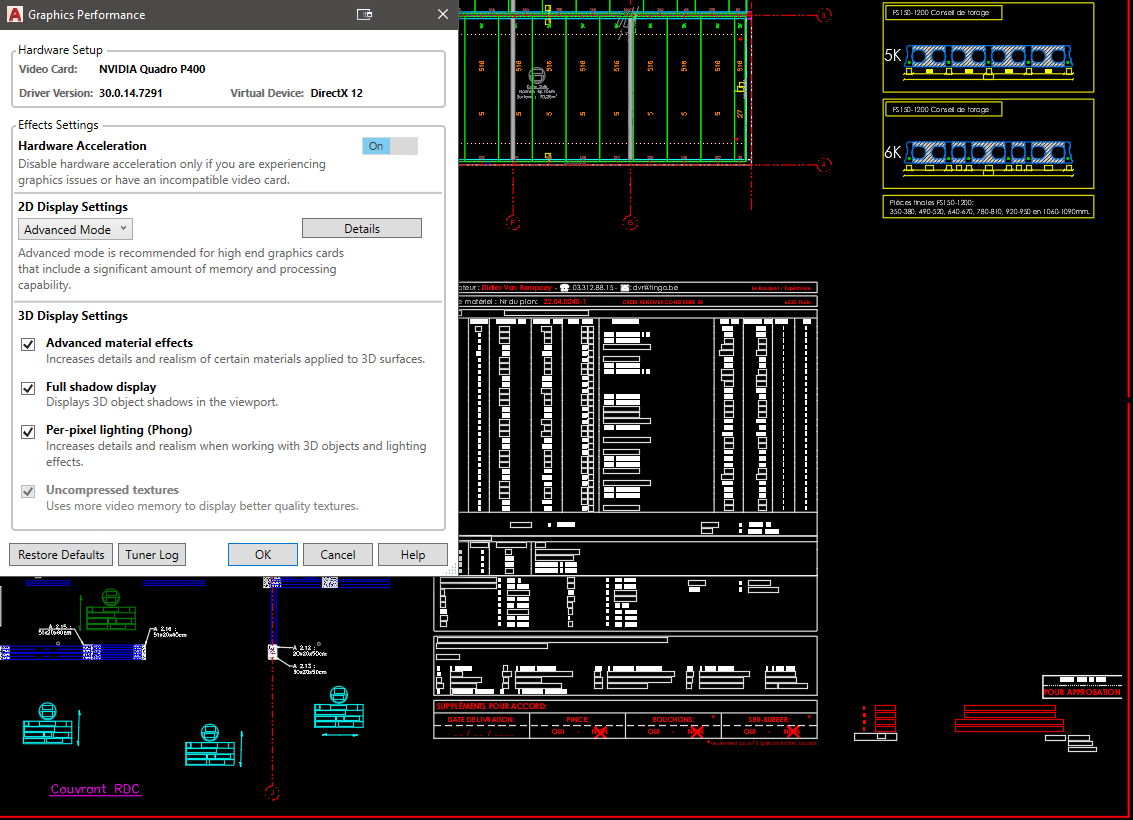
Task: Cancel the Graphics Performance dialog
Action: coord(337,554)
